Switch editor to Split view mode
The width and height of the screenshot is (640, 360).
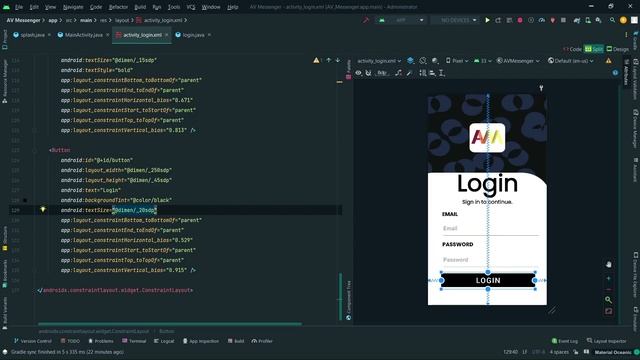[594, 49]
